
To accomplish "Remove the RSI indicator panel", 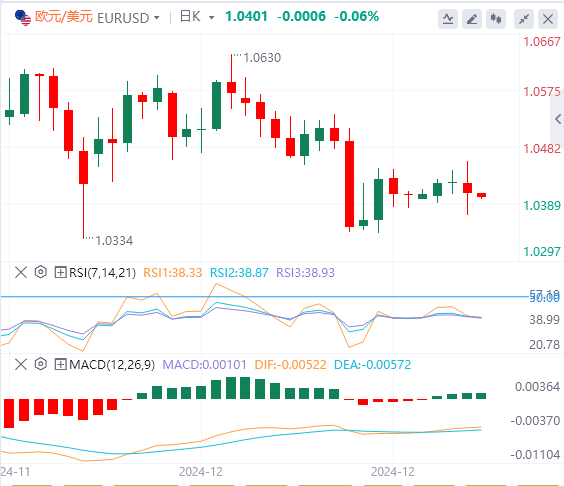I will [21, 272].
